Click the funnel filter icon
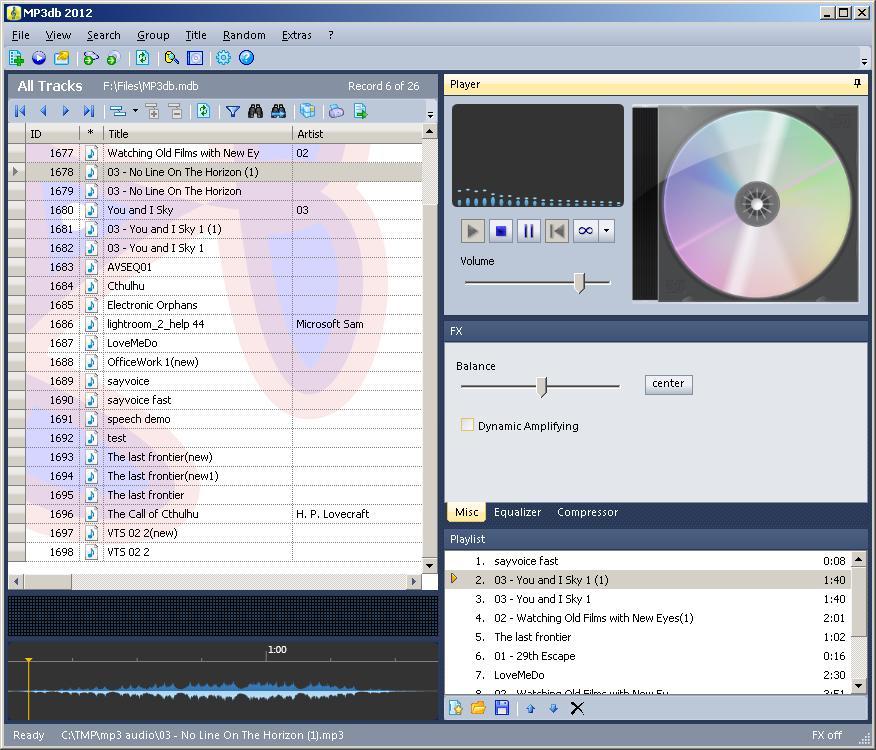 tap(232, 111)
